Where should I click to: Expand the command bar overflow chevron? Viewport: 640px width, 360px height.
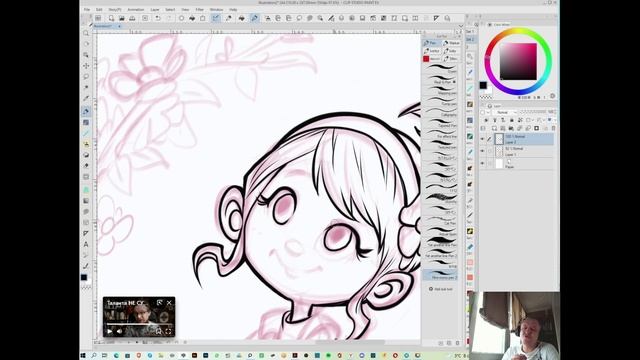tap(461, 26)
